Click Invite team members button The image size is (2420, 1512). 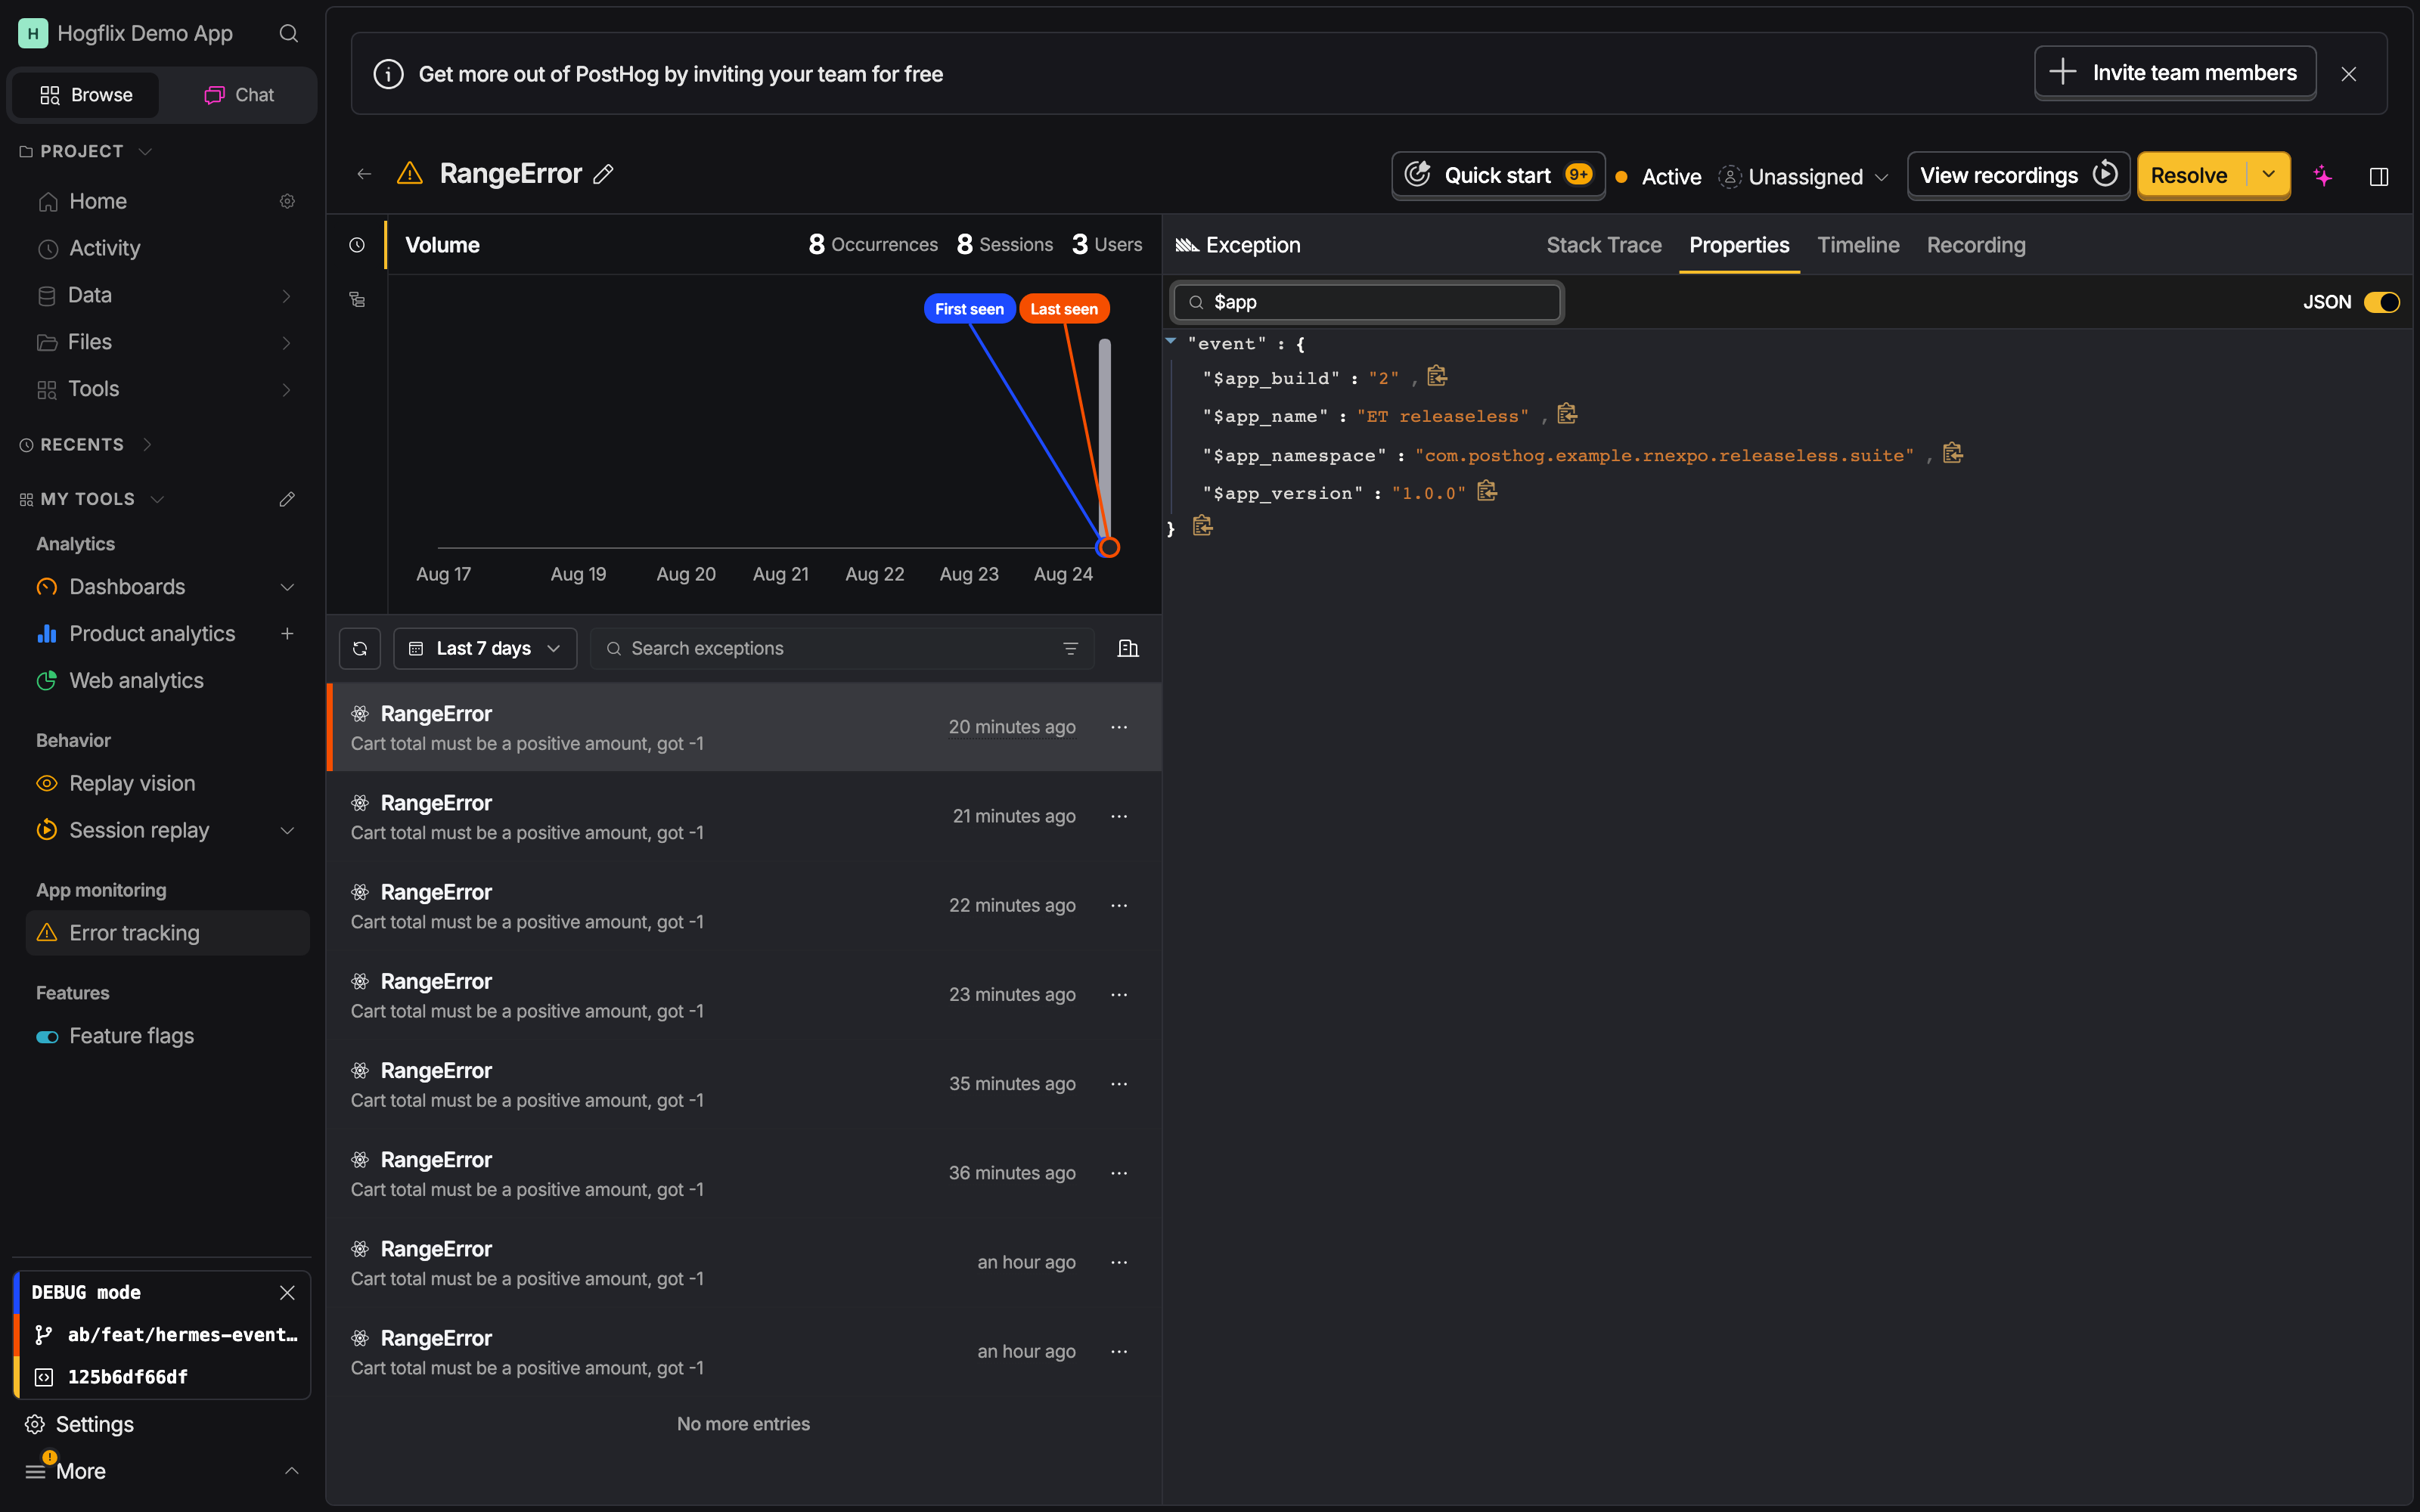[x=2175, y=73]
